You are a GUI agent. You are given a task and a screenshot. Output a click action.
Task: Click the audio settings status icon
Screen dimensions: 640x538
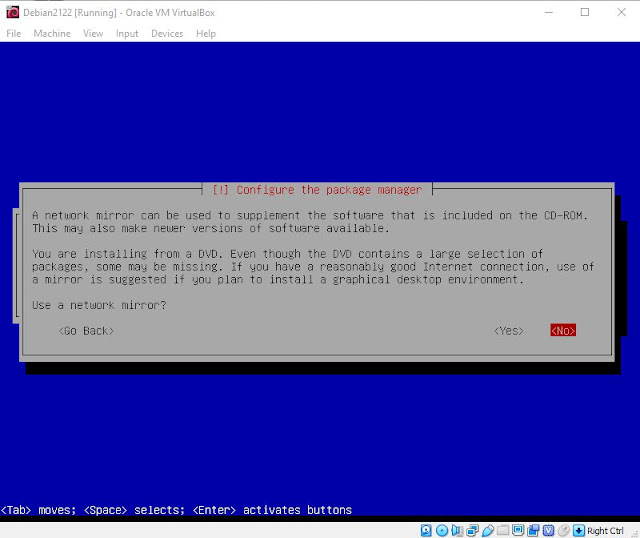(x=457, y=530)
